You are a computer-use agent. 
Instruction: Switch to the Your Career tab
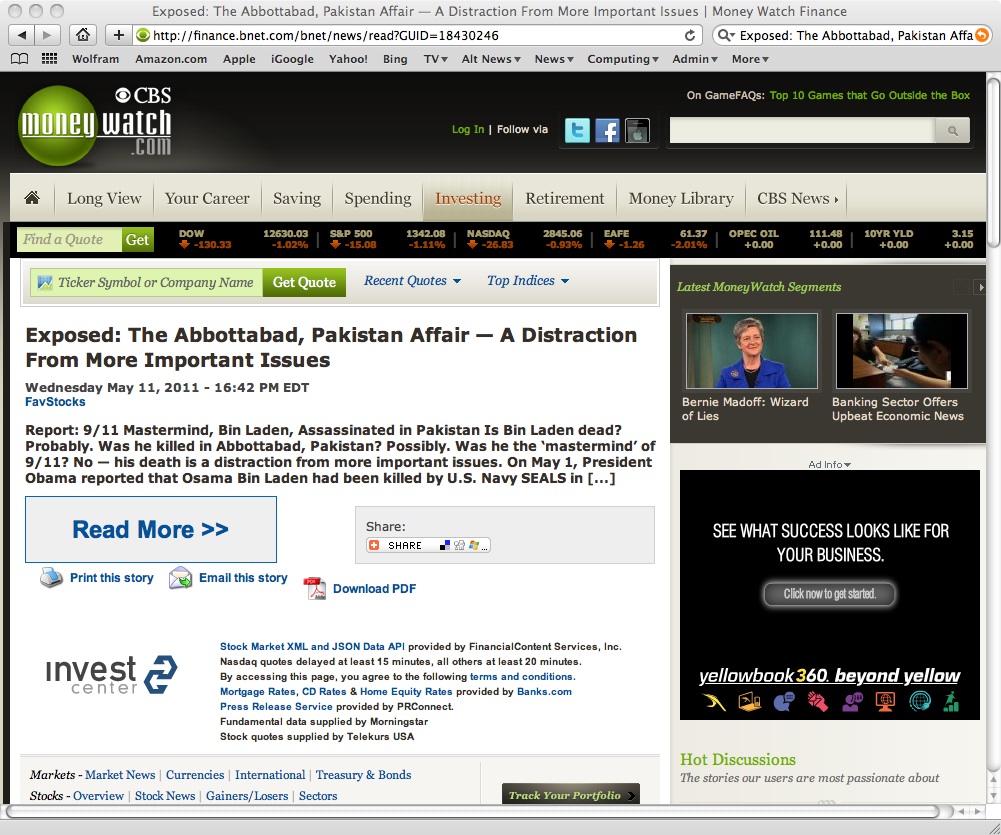207,198
